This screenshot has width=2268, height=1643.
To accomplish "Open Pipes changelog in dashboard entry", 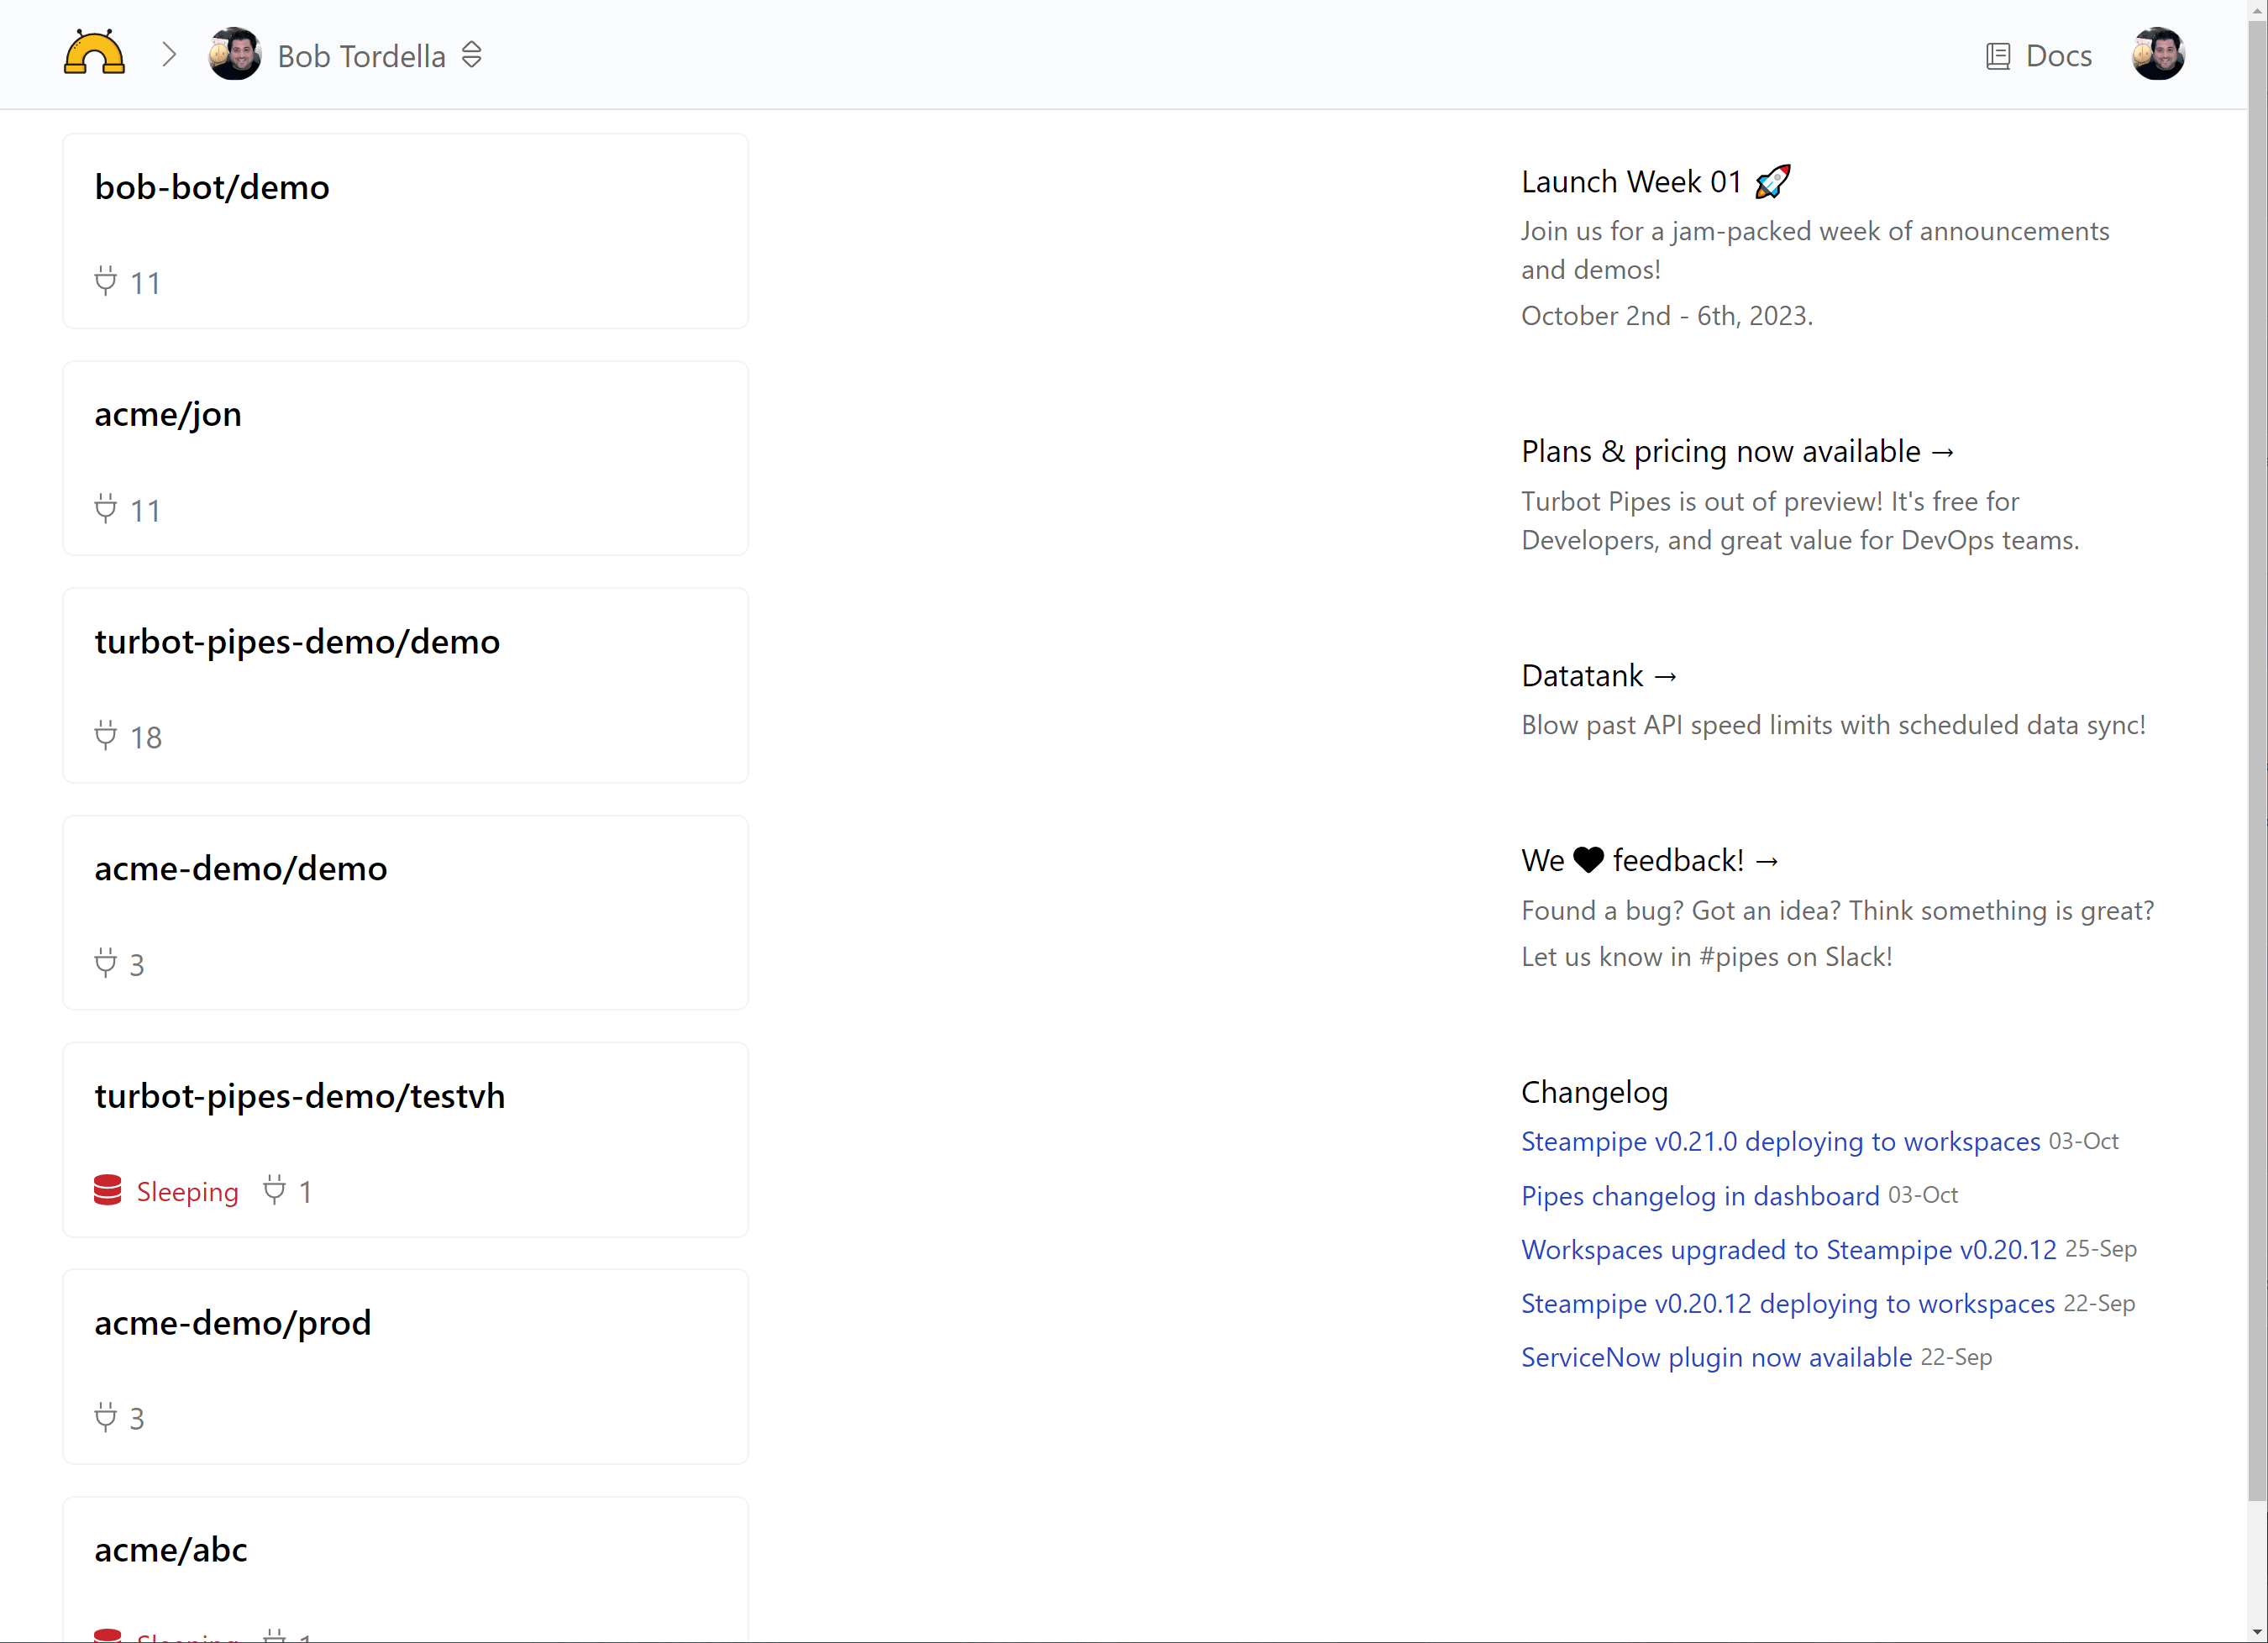I will click(1700, 1196).
